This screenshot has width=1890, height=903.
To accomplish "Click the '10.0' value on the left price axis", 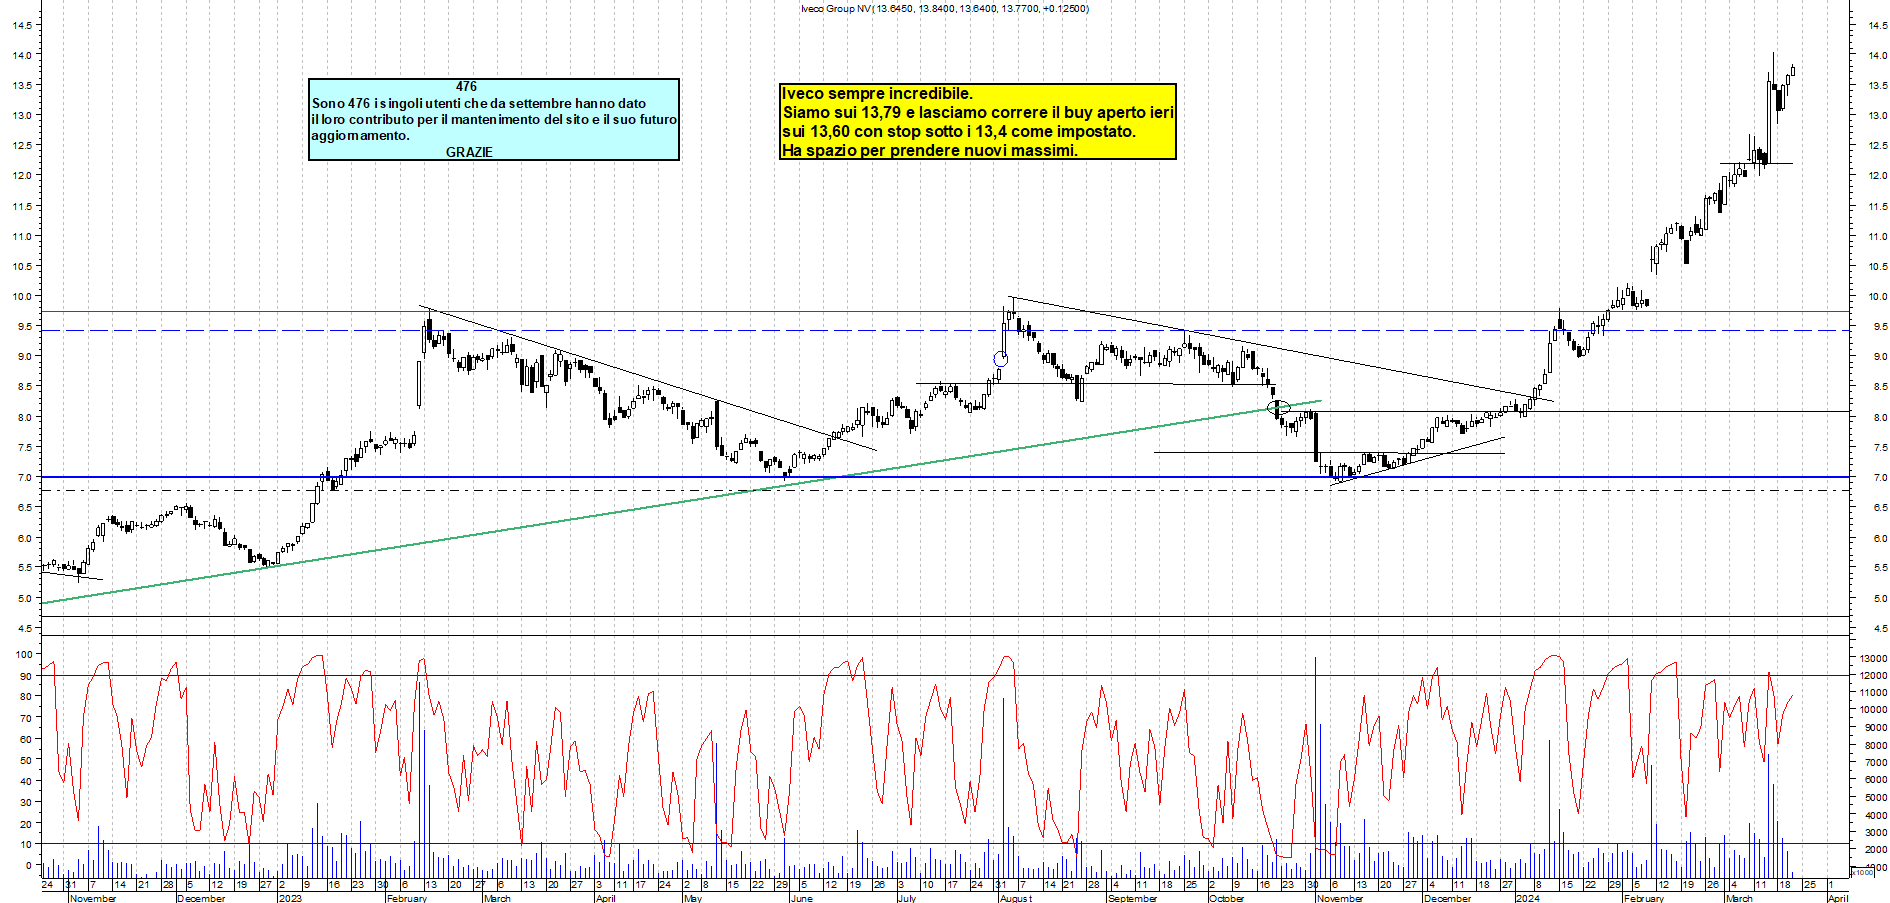I will pos(21,297).
